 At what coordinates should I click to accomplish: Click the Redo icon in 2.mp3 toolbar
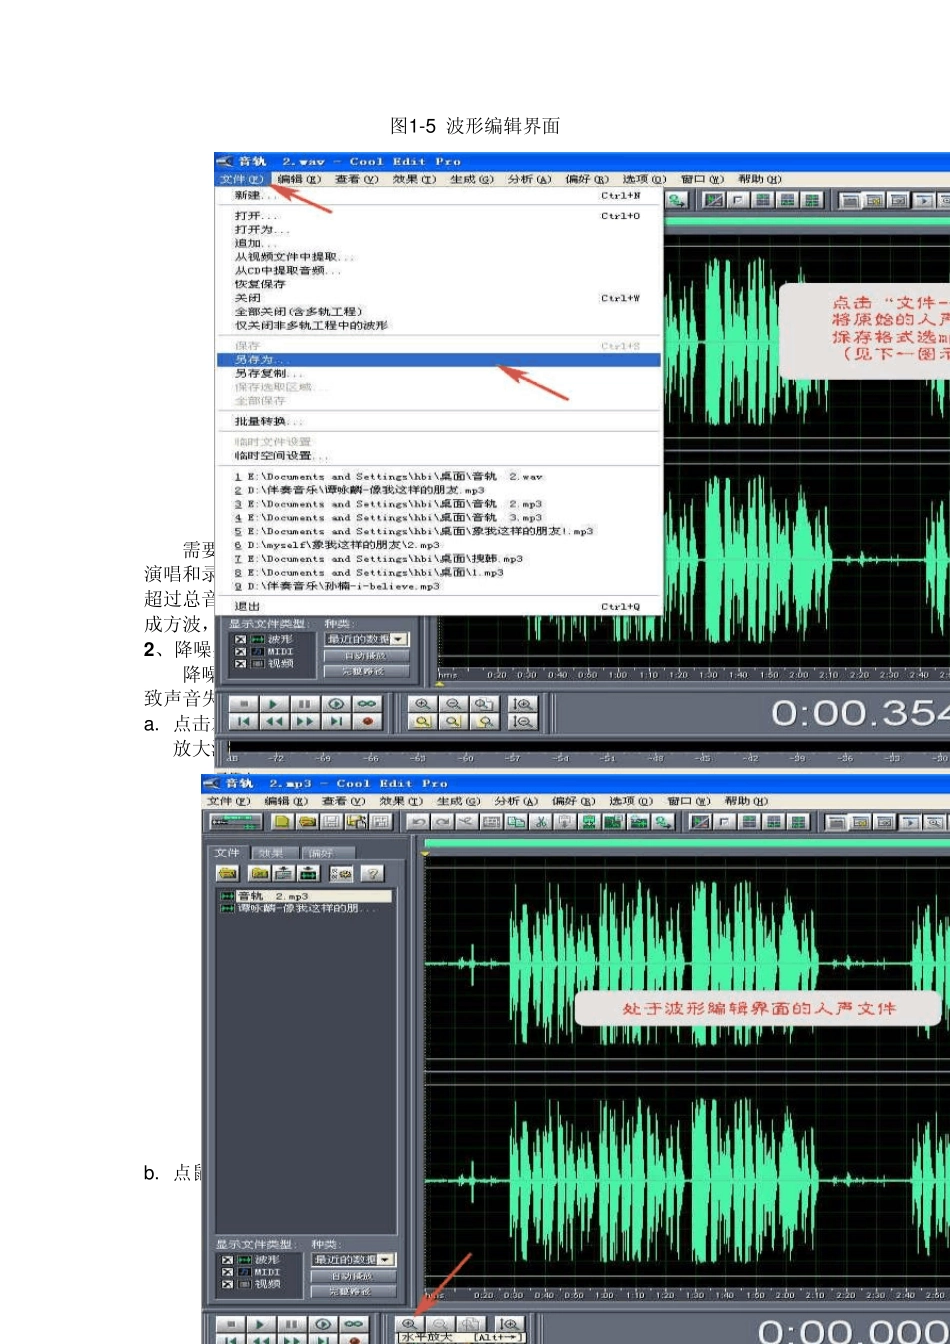[x=442, y=822]
